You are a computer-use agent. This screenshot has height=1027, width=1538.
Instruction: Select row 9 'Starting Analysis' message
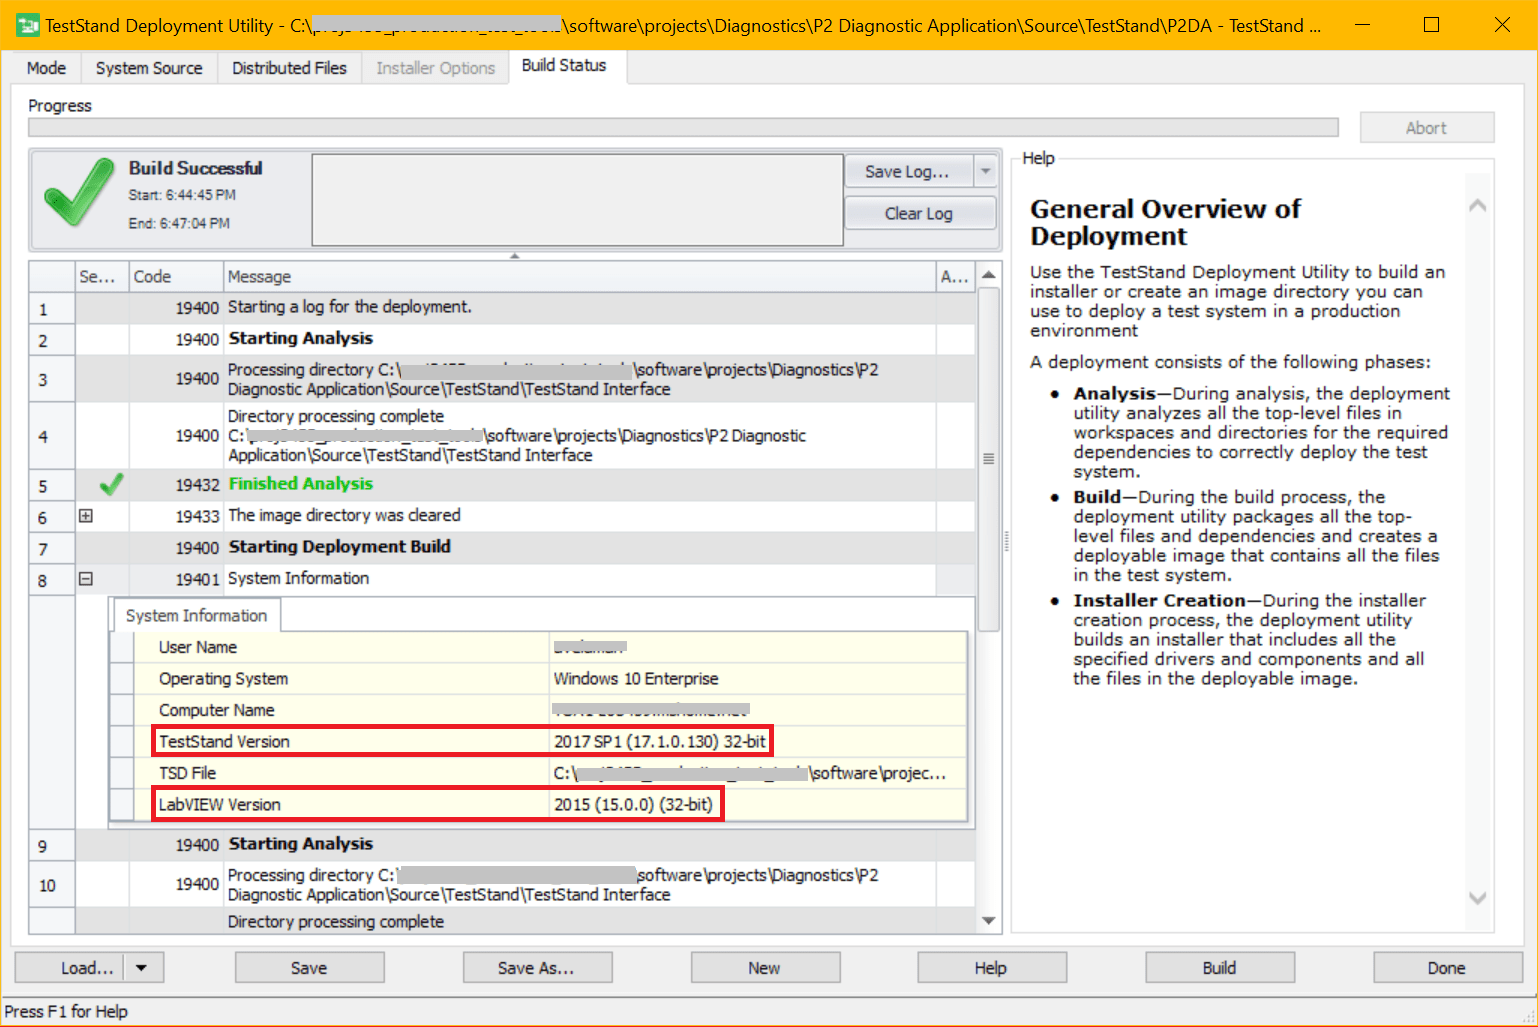tap(301, 844)
